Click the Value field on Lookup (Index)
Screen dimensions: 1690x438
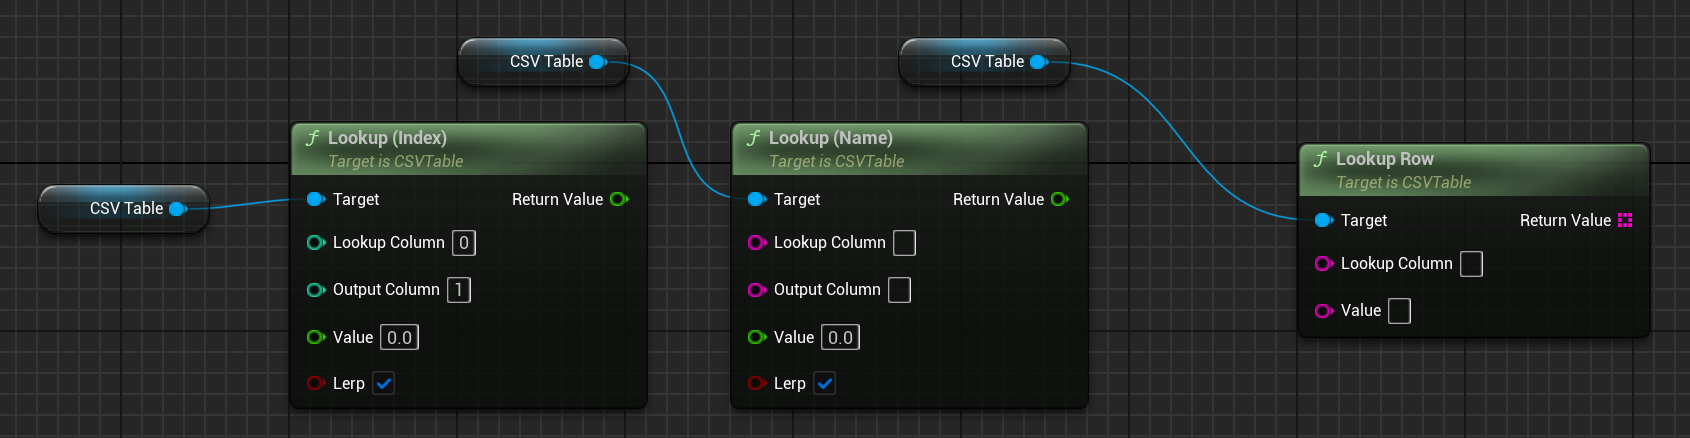point(400,337)
